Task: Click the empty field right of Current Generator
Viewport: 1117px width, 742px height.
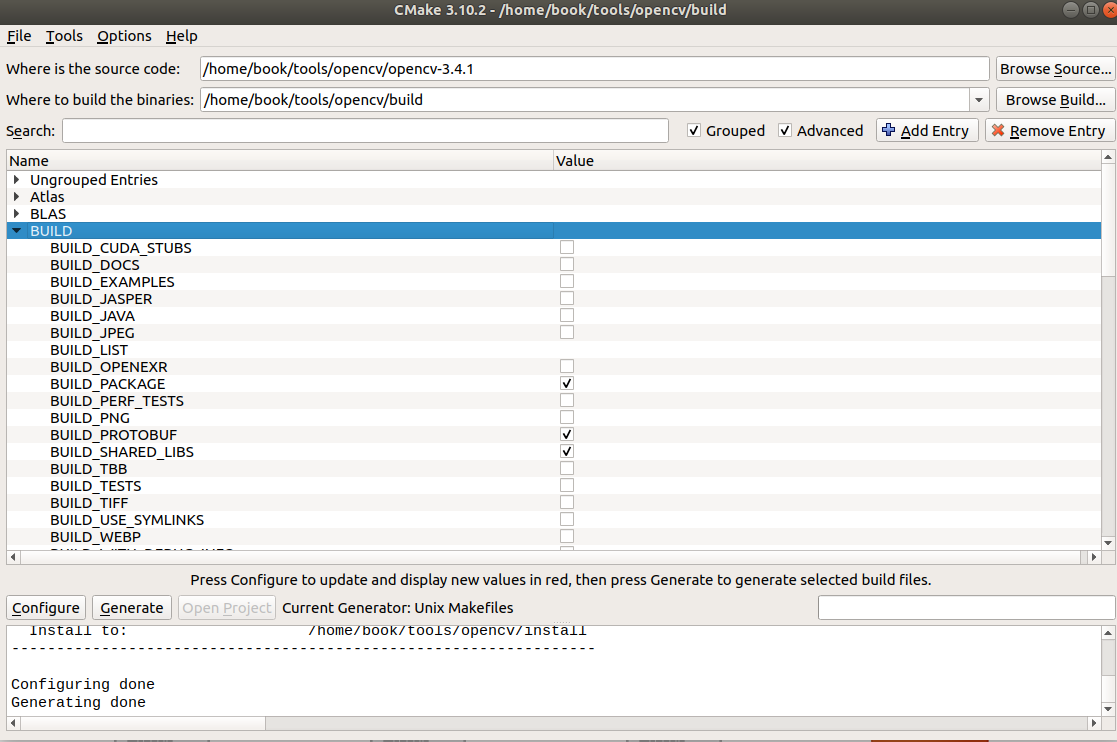Action: [x=967, y=607]
